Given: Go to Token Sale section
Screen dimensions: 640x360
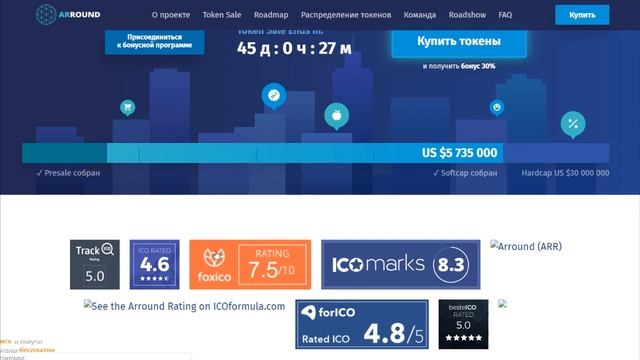Looking at the screenshot, I should 222,15.
